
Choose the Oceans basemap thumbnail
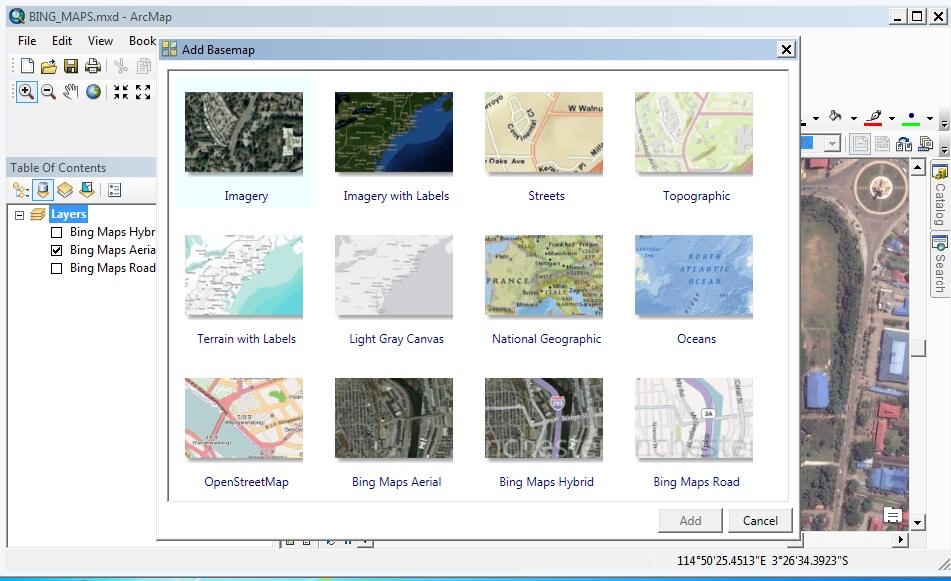point(694,275)
